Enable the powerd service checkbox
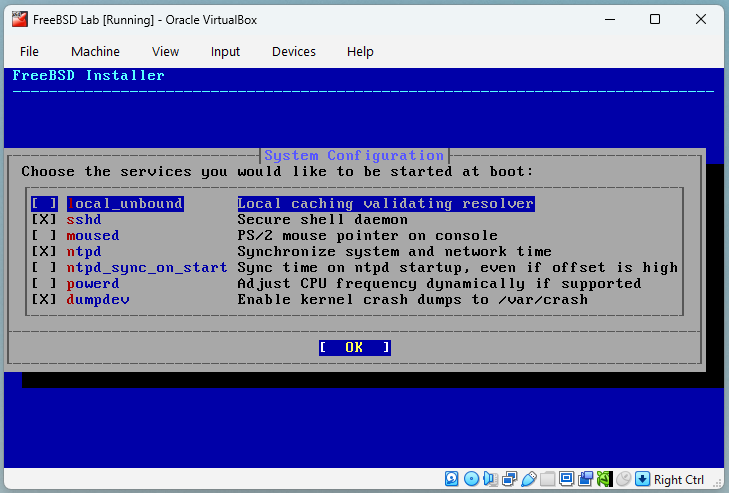Viewport: 729px width, 493px height. 44,283
